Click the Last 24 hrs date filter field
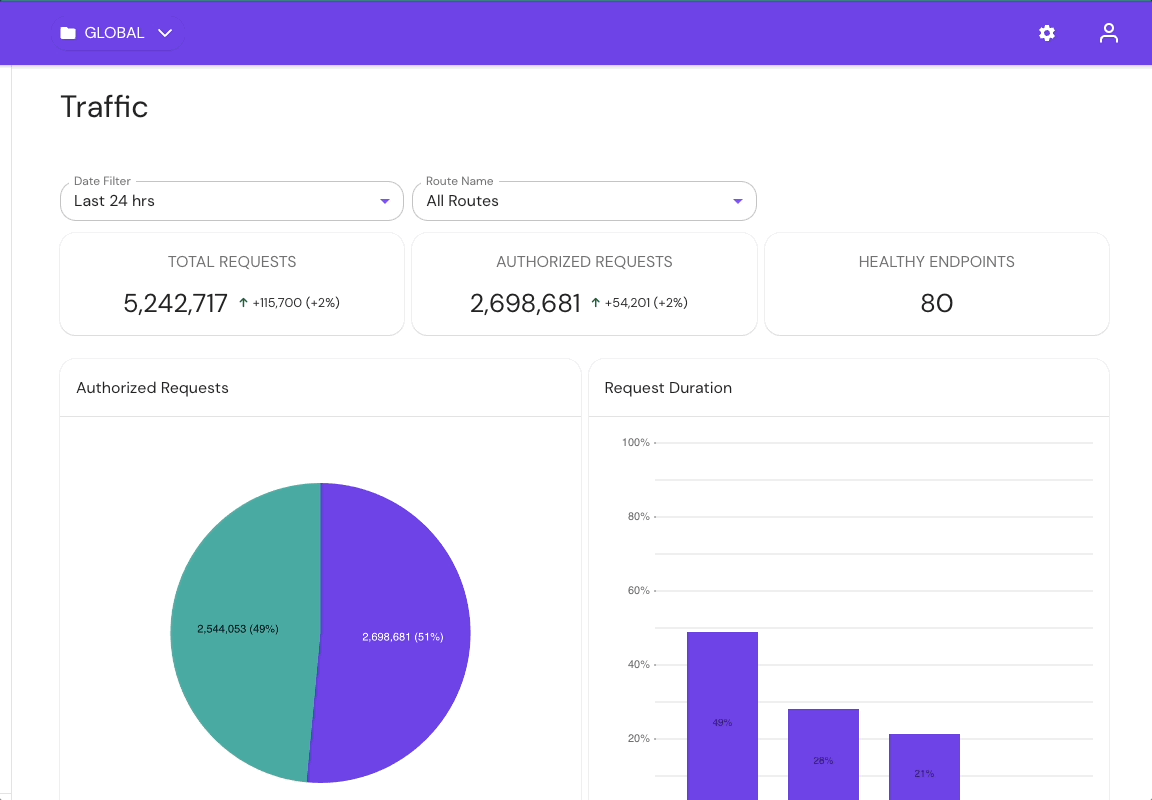 pos(220,201)
